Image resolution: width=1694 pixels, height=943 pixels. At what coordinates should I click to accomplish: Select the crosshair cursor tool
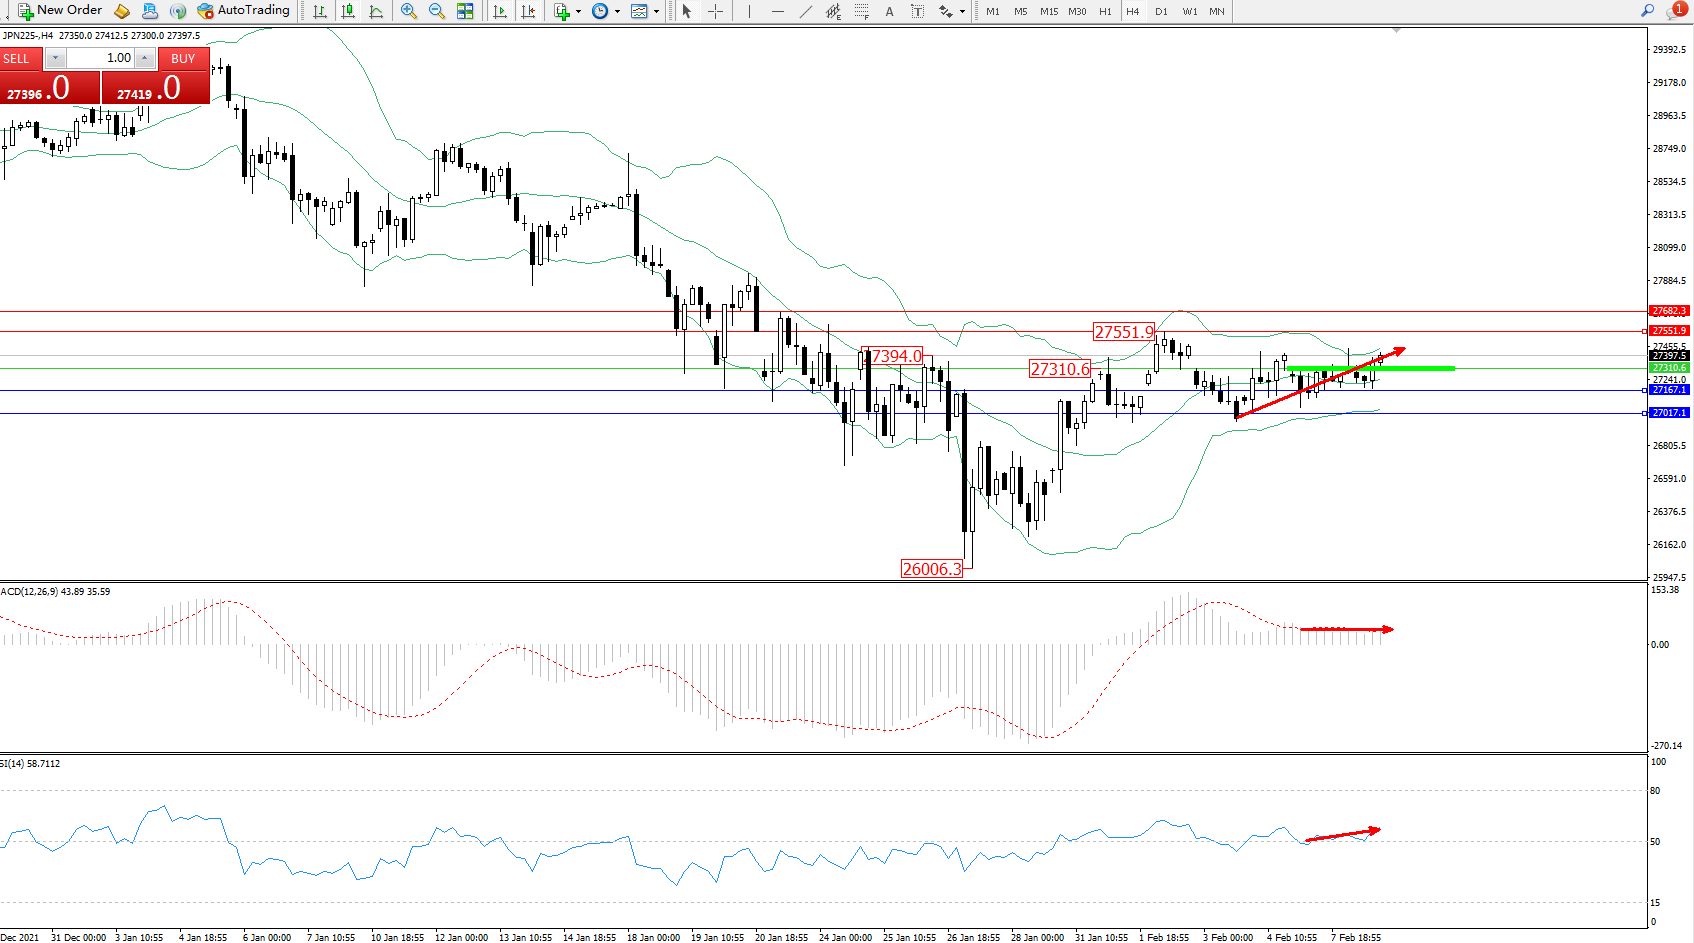pyautogui.click(x=716, y=11)
